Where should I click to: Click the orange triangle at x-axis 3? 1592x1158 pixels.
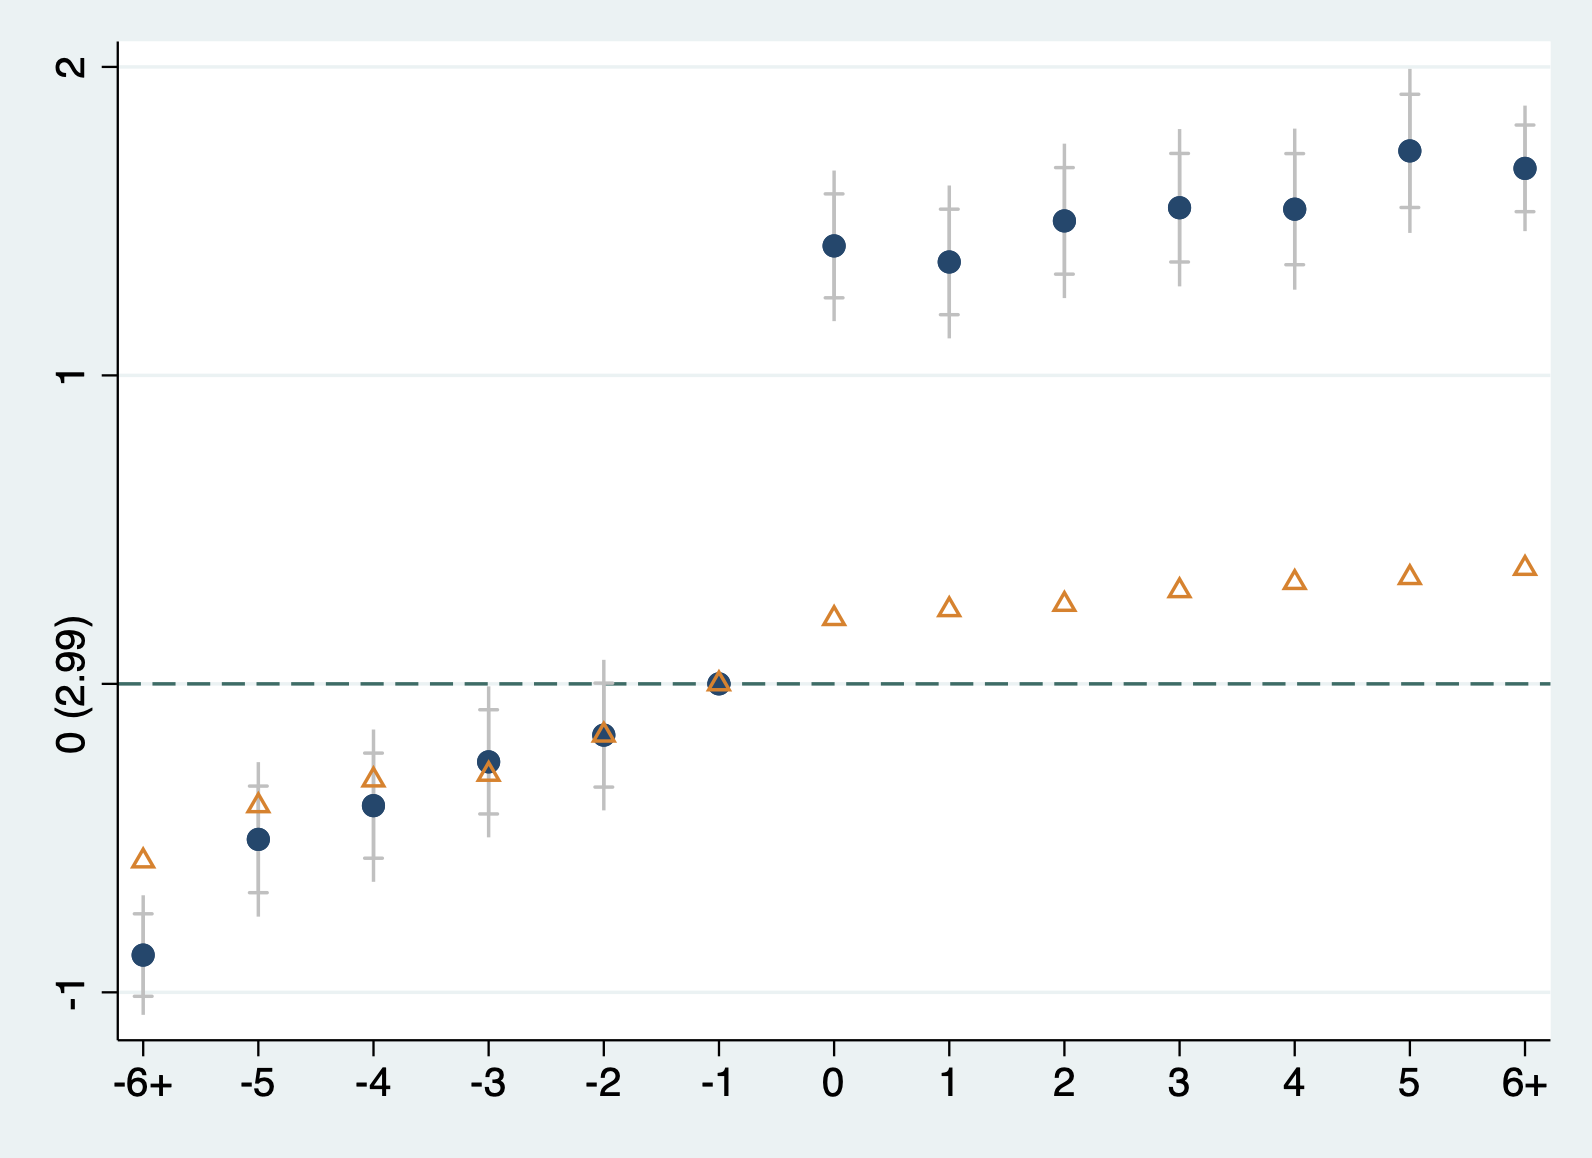[1180, 589]
